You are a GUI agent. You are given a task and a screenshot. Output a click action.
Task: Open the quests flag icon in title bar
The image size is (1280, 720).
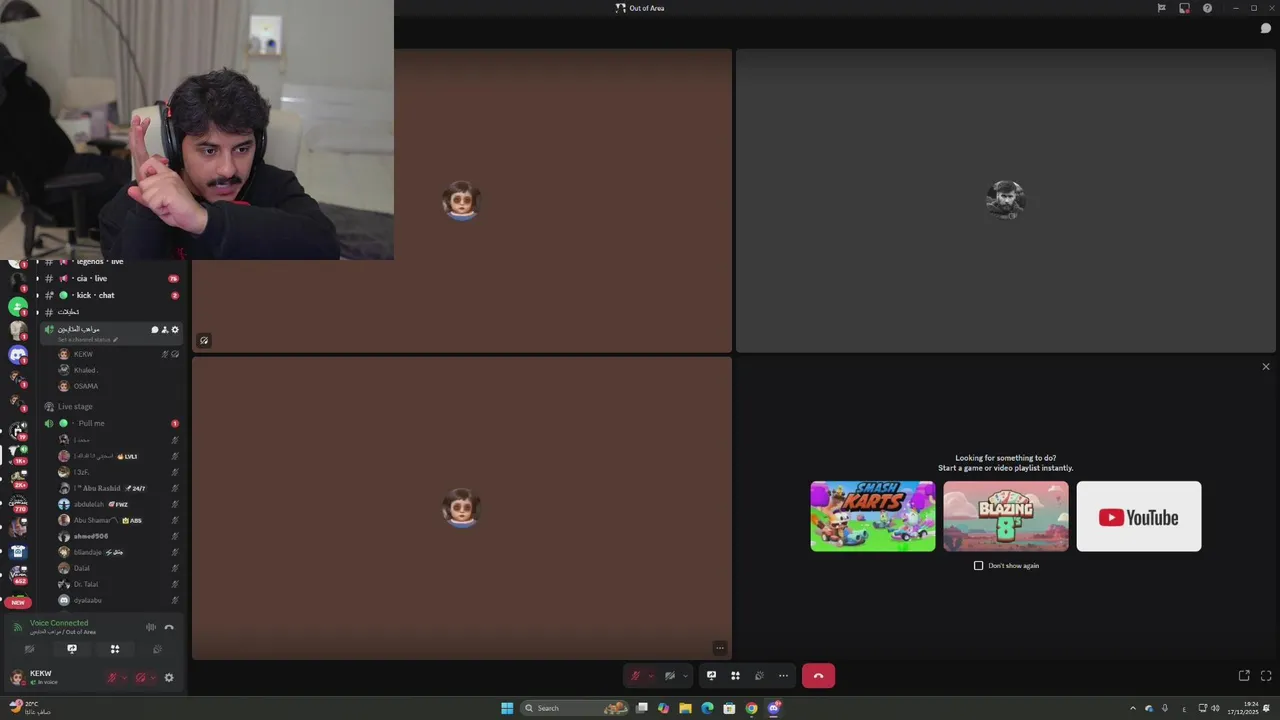tap(1161, 8)
